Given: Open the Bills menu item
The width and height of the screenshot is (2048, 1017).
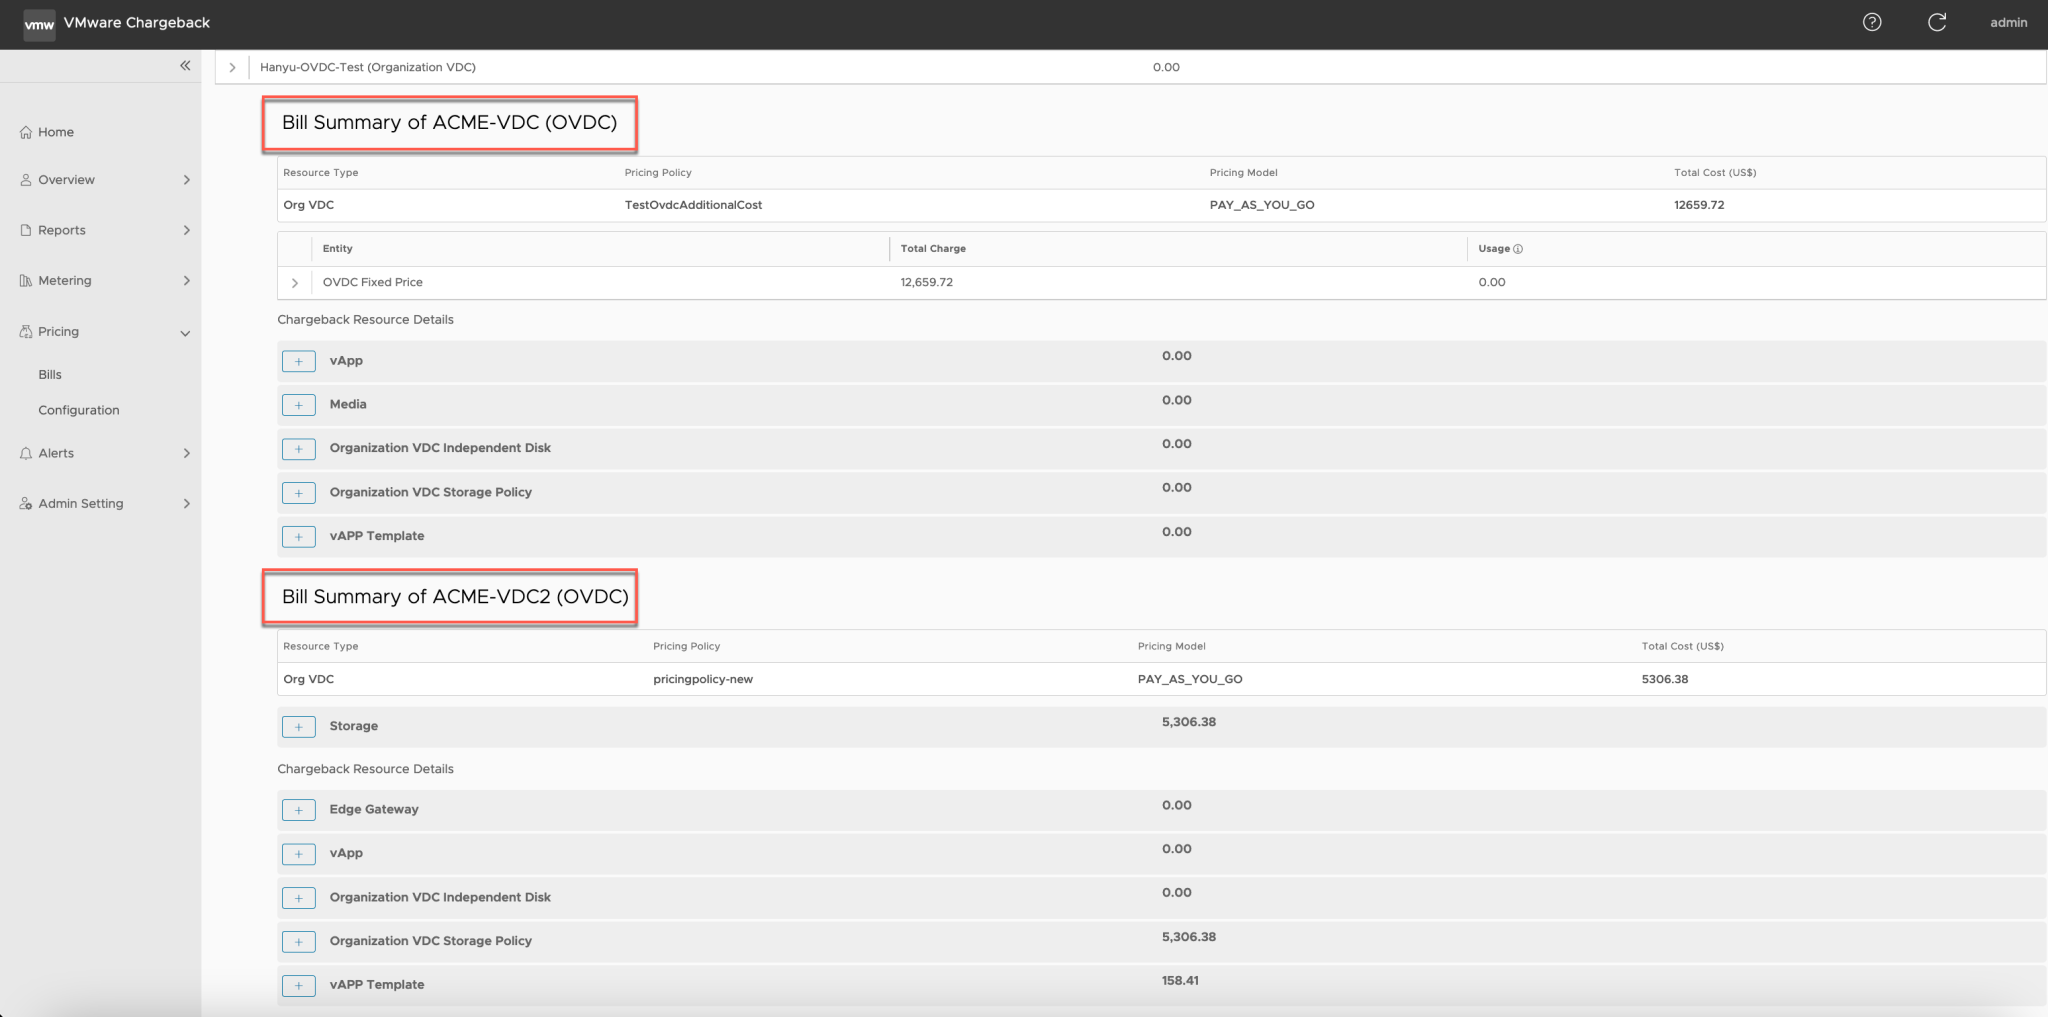Looking at the screenshot, I should pos(48,374).
